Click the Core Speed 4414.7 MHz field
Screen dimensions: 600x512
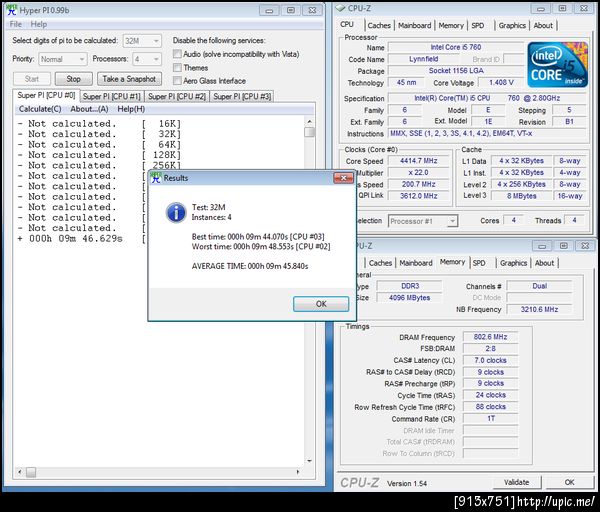click(419, 161)
